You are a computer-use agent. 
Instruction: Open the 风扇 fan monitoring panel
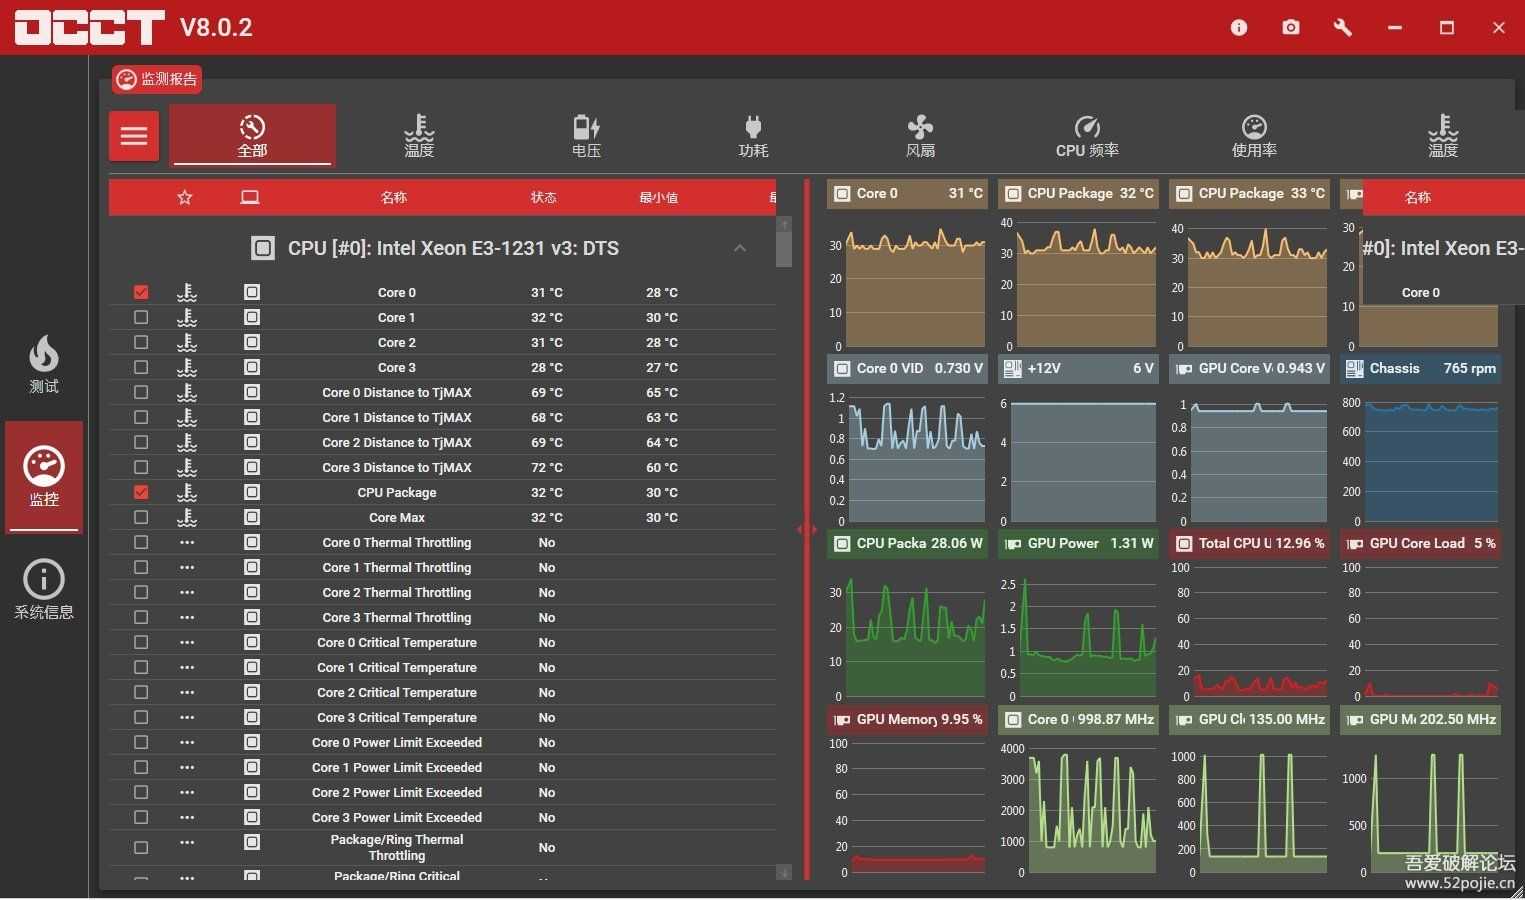coord(920,136)
